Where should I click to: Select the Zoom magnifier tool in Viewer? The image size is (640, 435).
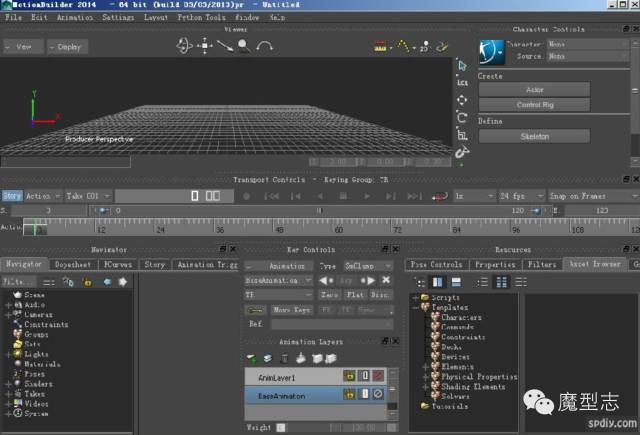point(244,46)
